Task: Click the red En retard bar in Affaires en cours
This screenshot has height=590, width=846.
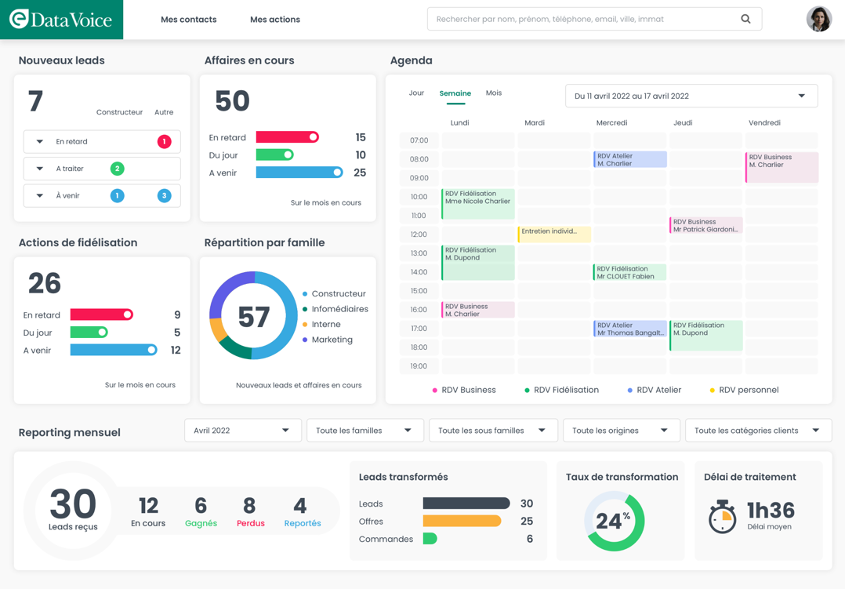Action: [287, 137]
